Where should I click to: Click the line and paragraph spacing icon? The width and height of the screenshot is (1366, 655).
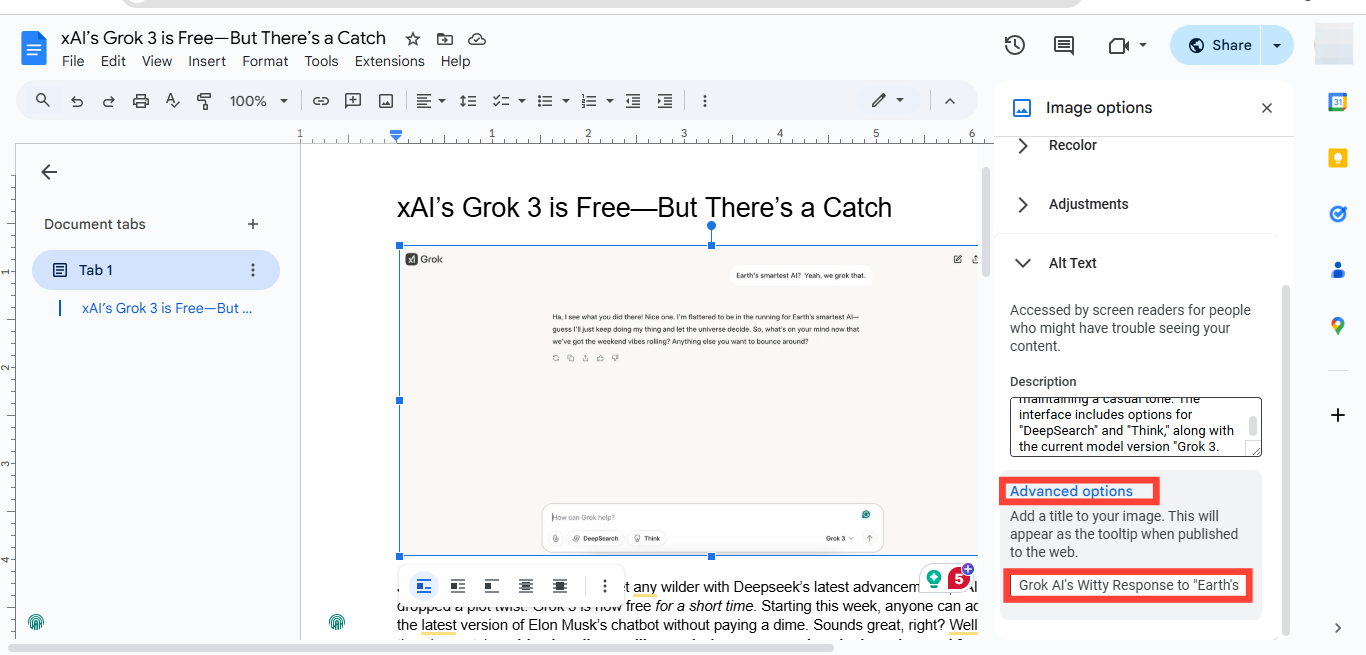[x=468, y=101]
